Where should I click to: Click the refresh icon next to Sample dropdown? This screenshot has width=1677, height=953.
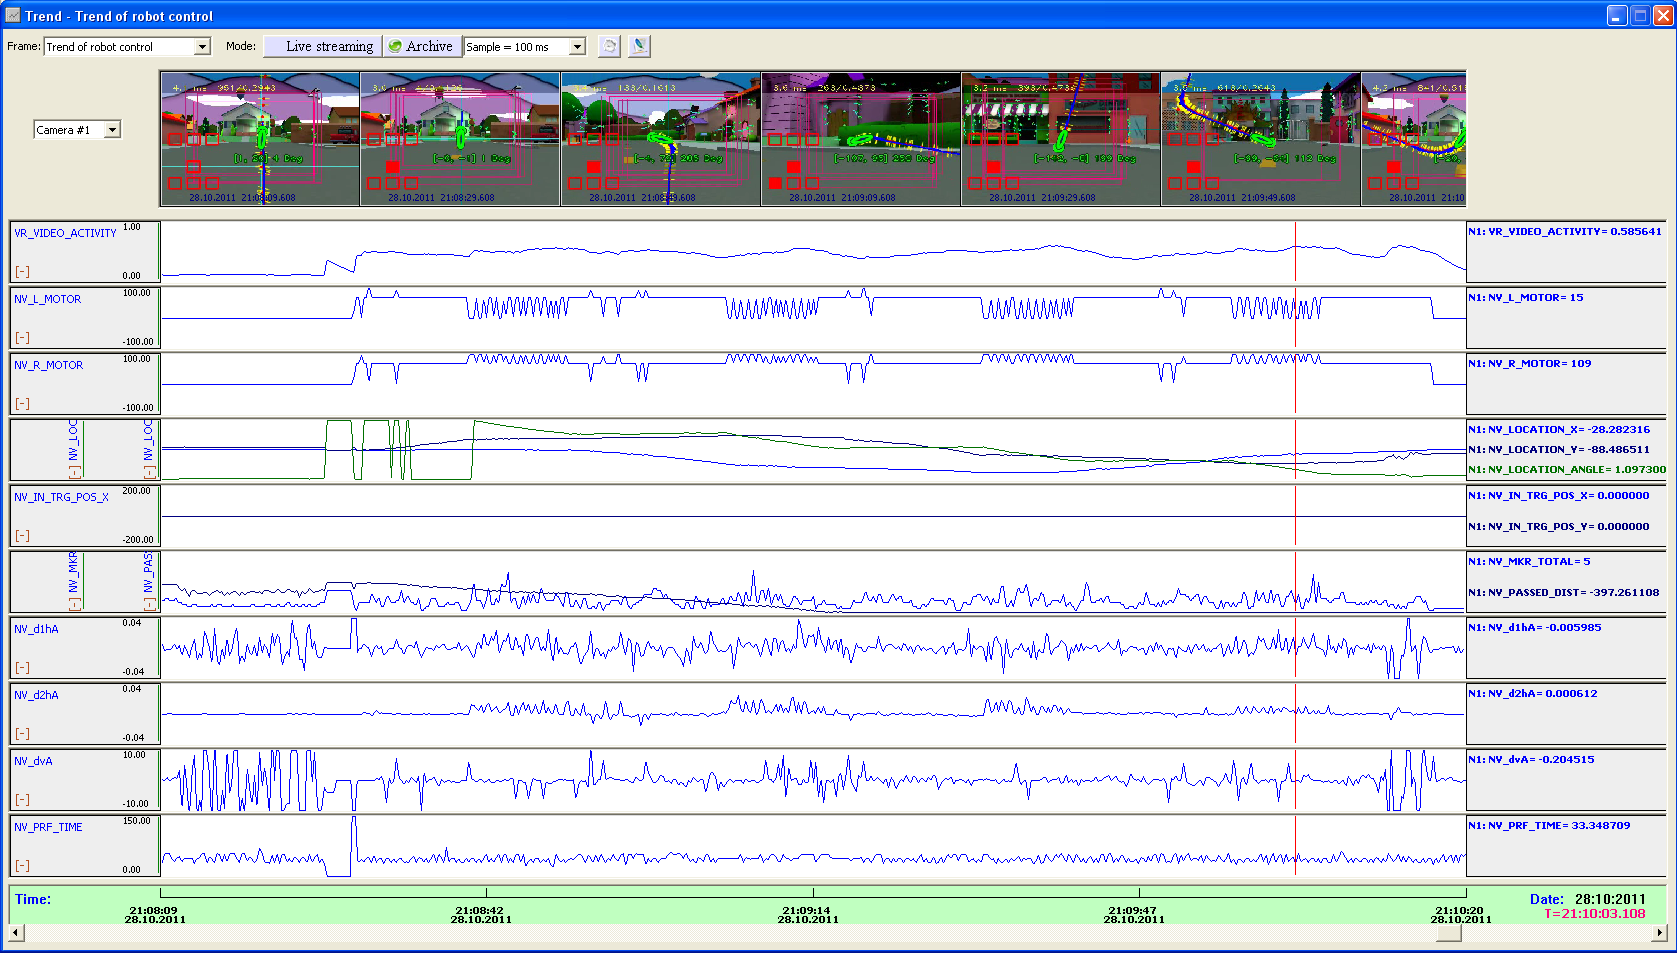(608, 46)
